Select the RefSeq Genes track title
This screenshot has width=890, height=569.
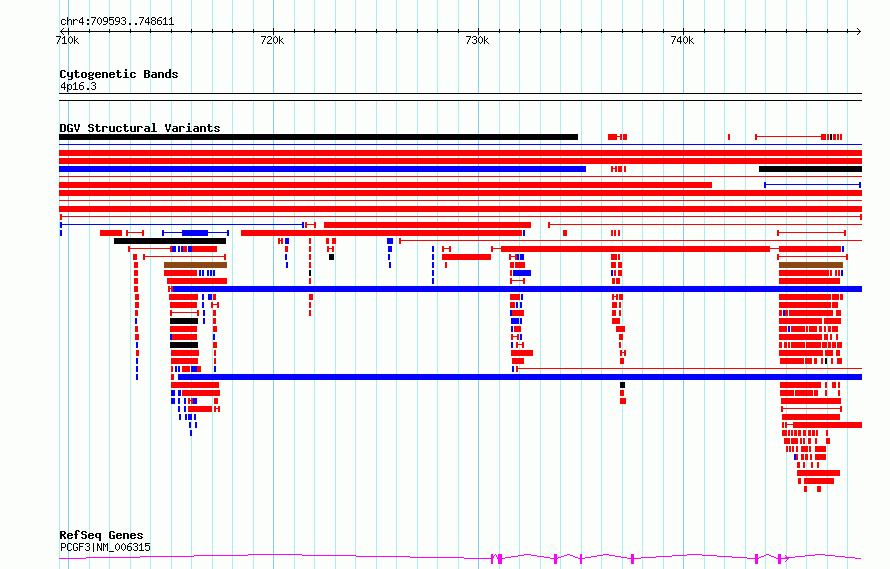(x=101, y=535)
